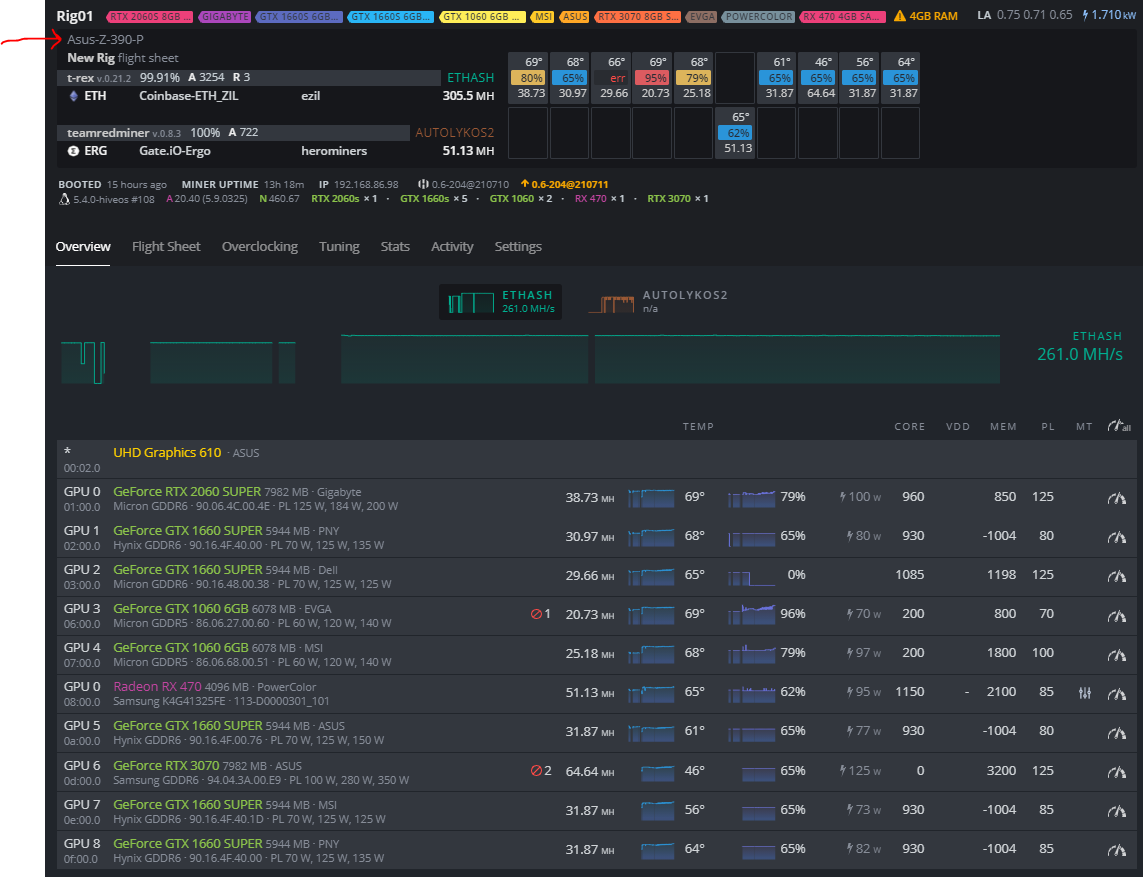Click error indicator on EVGA GTX 1060 6GB row

(x=540, y=614)
